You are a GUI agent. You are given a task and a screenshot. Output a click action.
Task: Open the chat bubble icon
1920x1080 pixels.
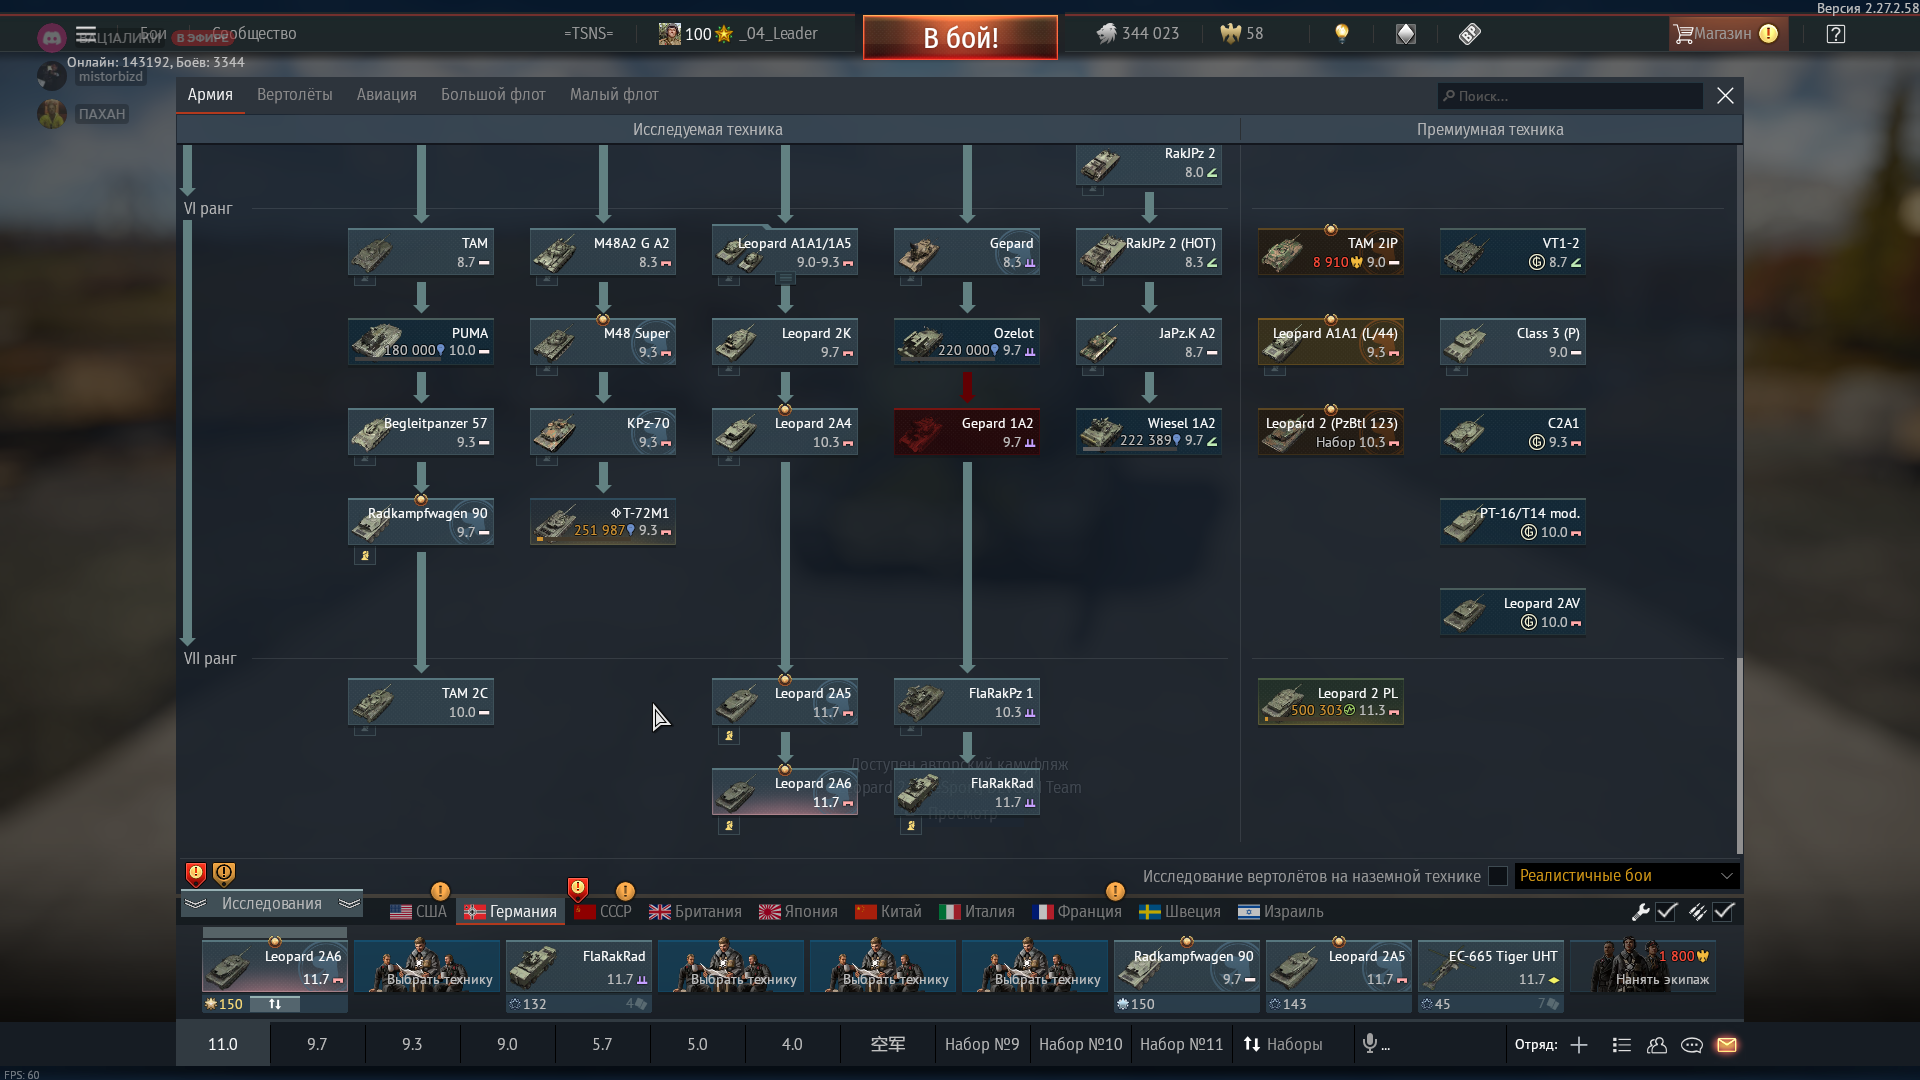point(1692,1045)
